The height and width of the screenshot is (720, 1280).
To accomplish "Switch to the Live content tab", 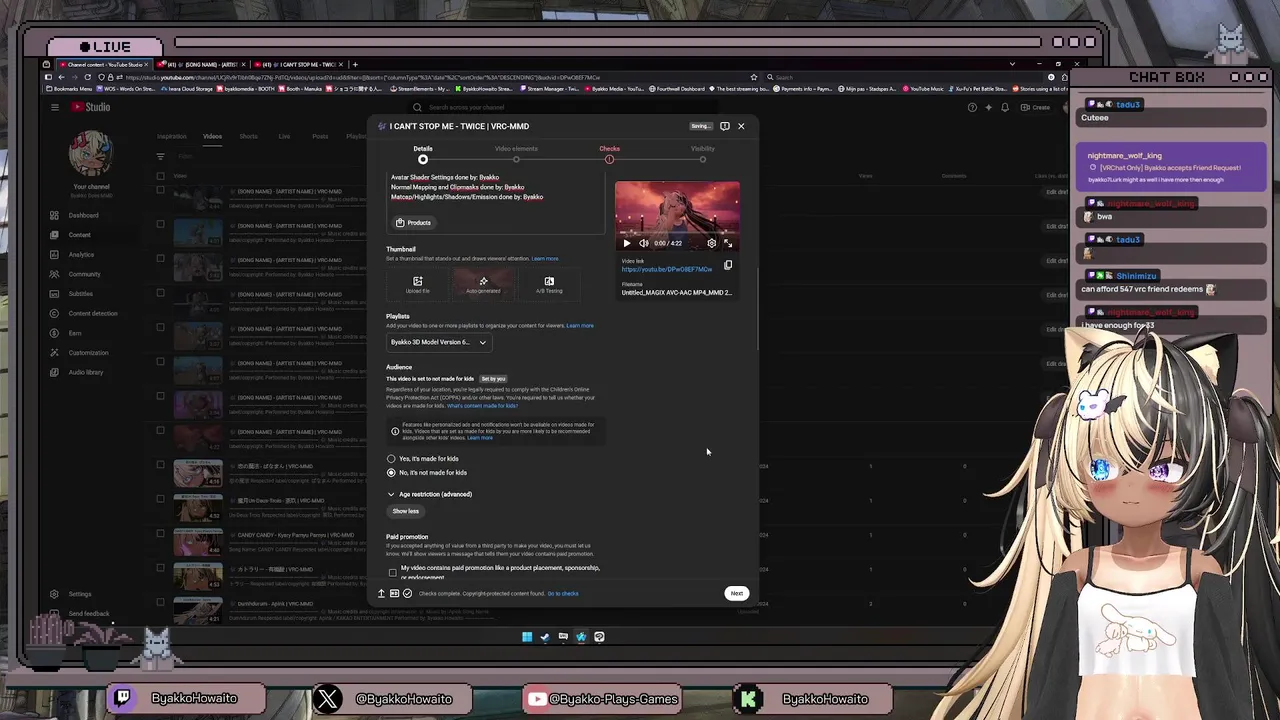I will click(284, 136).
